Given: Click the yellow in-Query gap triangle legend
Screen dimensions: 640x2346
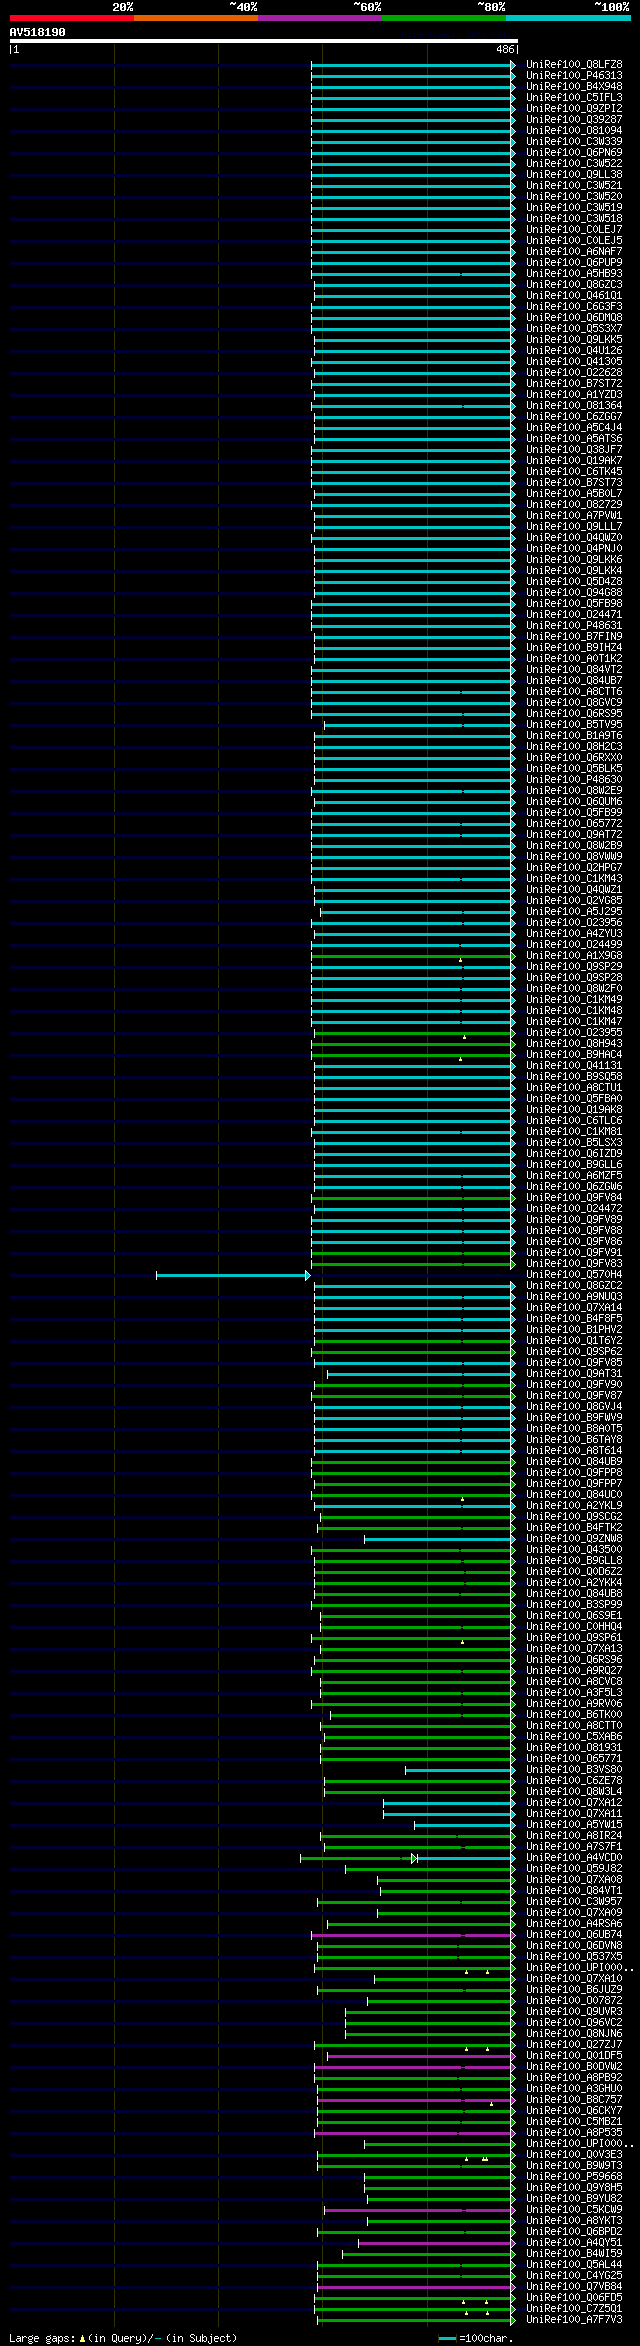Looking at the screenshot, I should coord(82,2339).
